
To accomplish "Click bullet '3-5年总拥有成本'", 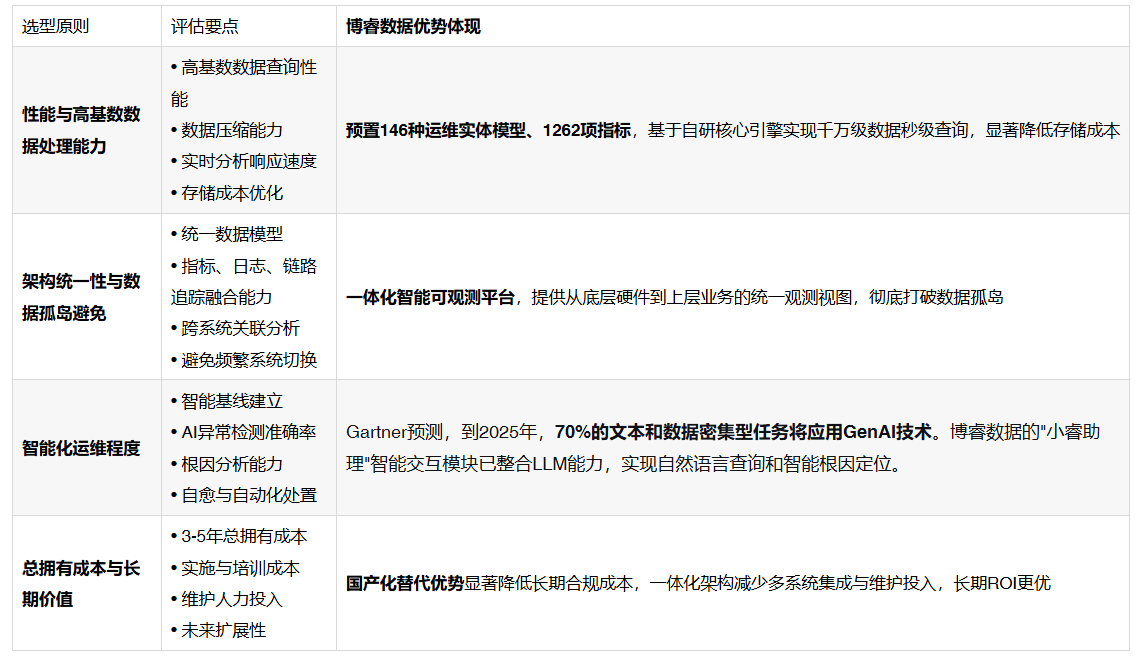I will [x=239, y=536].
